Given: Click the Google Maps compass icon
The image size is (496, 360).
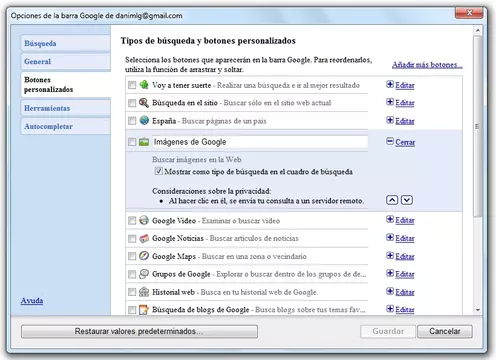Looking at the screenshot, I should coord(144,256).
